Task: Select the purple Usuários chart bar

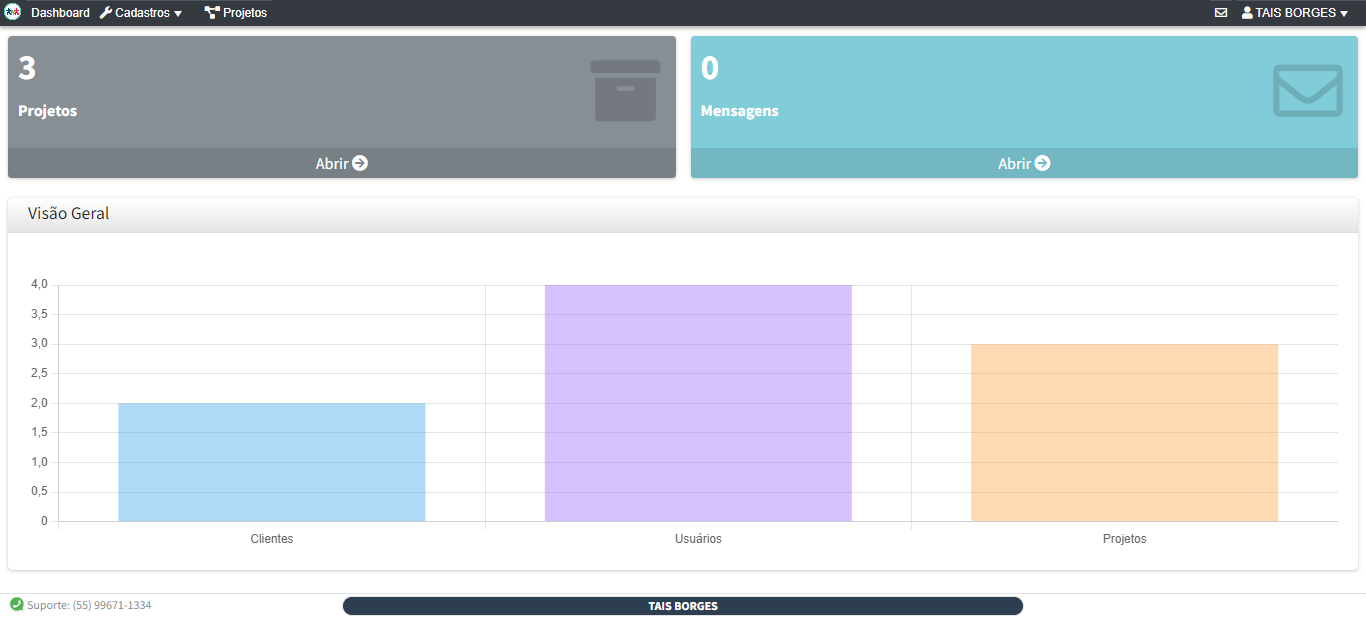Action: click(x=698, y=403)
